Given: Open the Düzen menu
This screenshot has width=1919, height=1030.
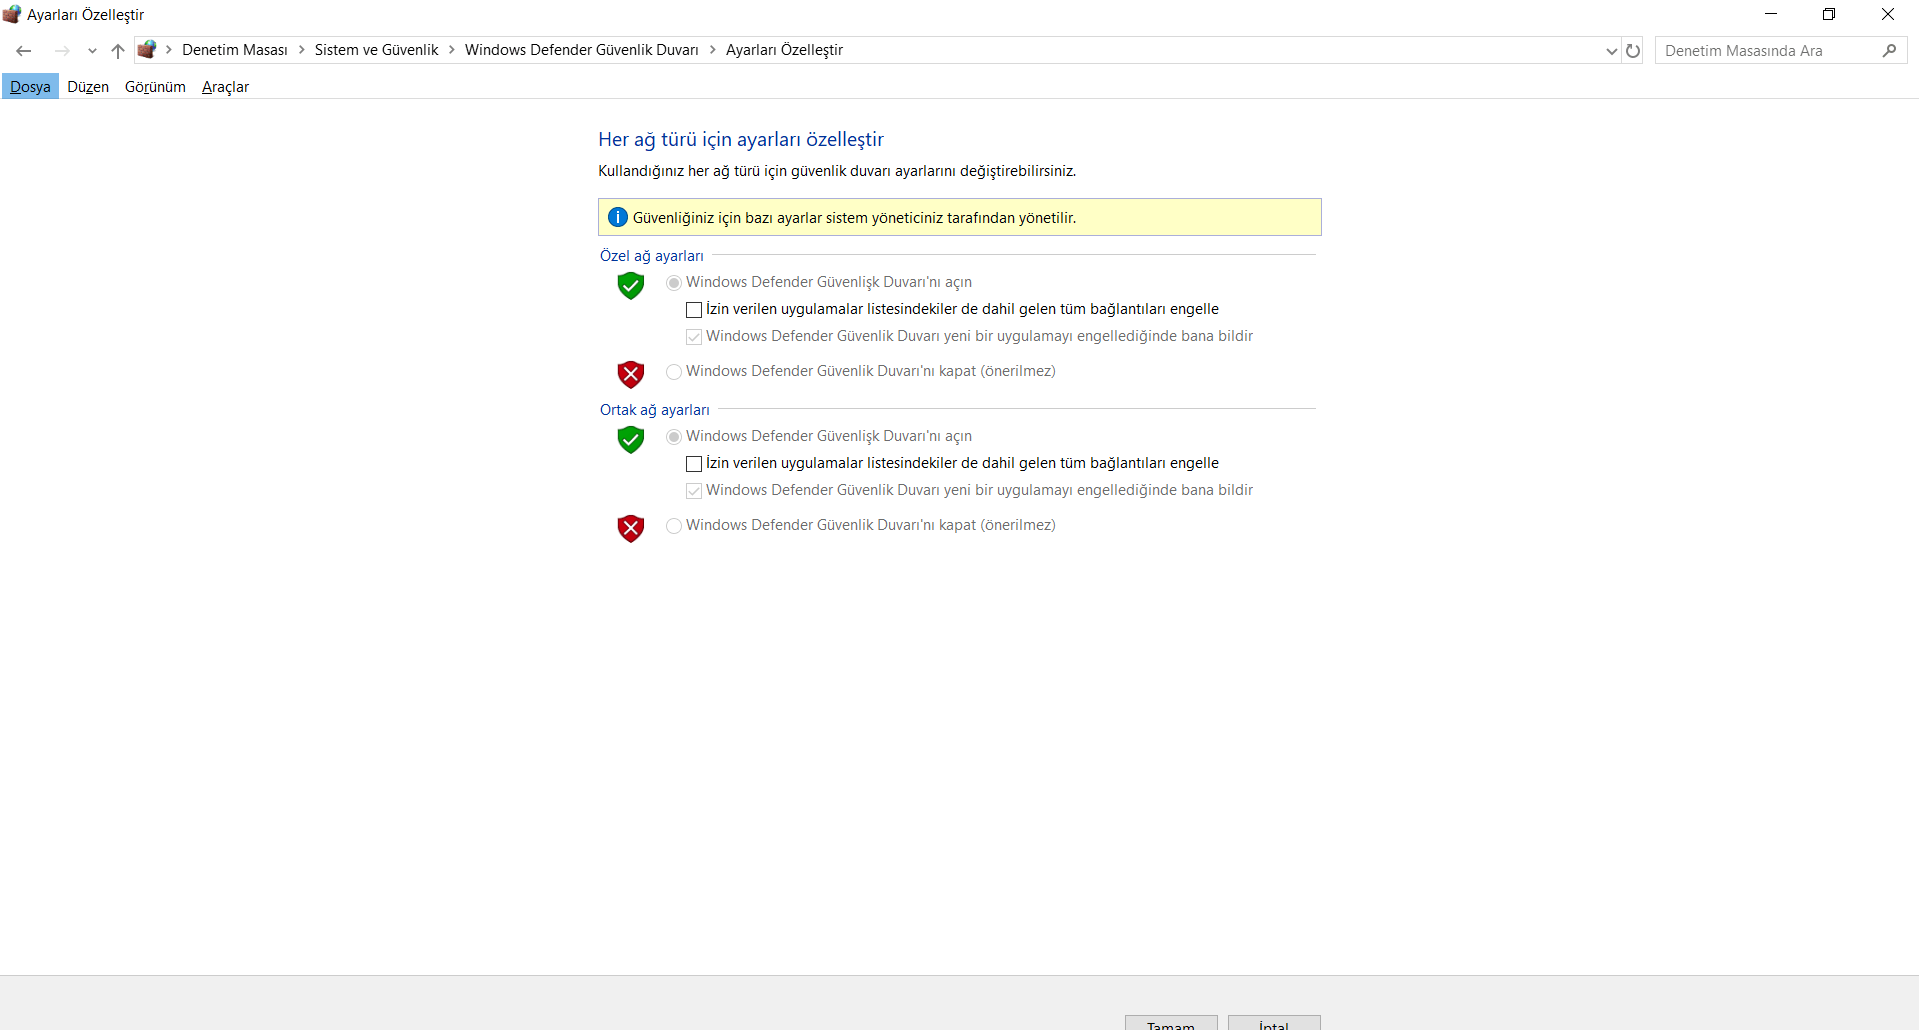Looking at the screenshot, I should 88,87.
